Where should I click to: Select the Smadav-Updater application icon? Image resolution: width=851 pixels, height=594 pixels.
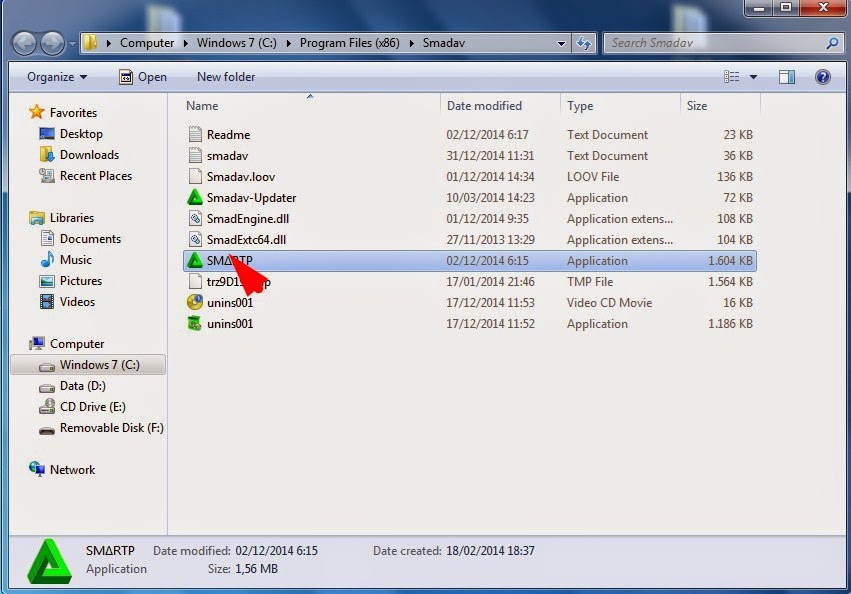pos(195,198)
